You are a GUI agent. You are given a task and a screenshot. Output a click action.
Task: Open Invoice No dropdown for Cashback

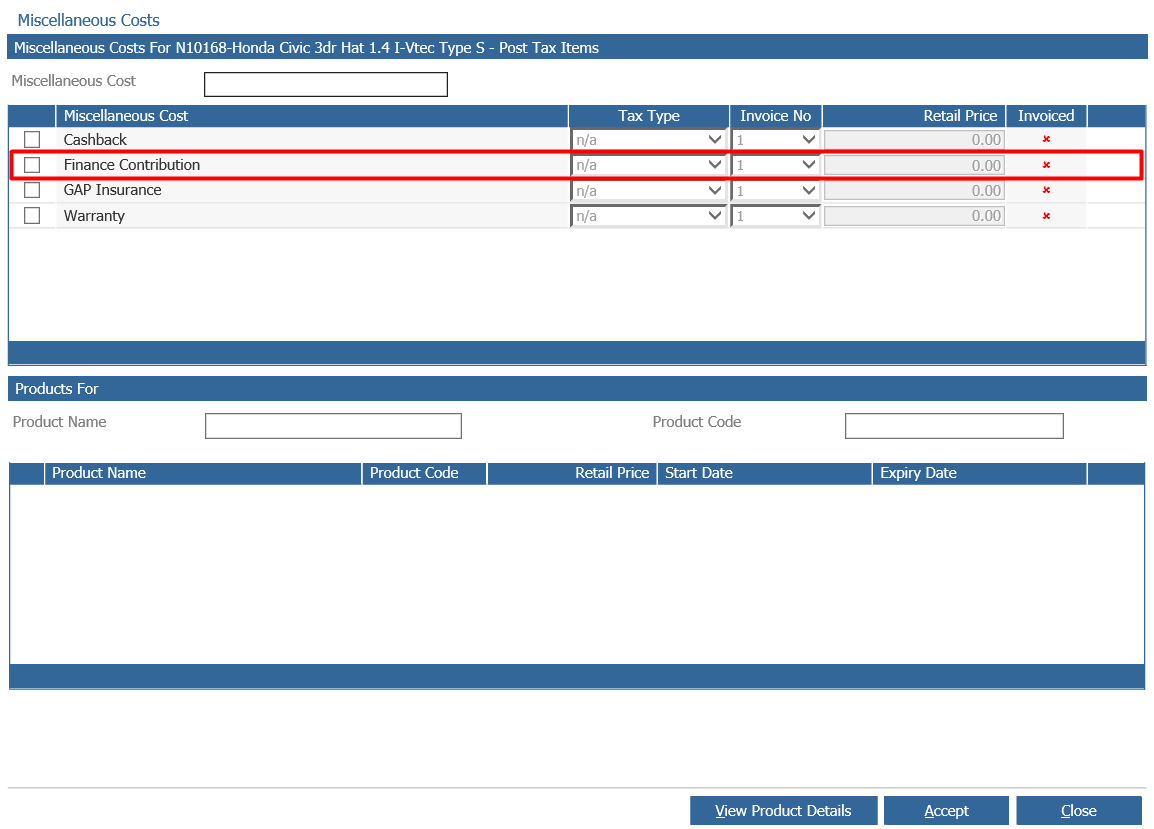[776, 140]
